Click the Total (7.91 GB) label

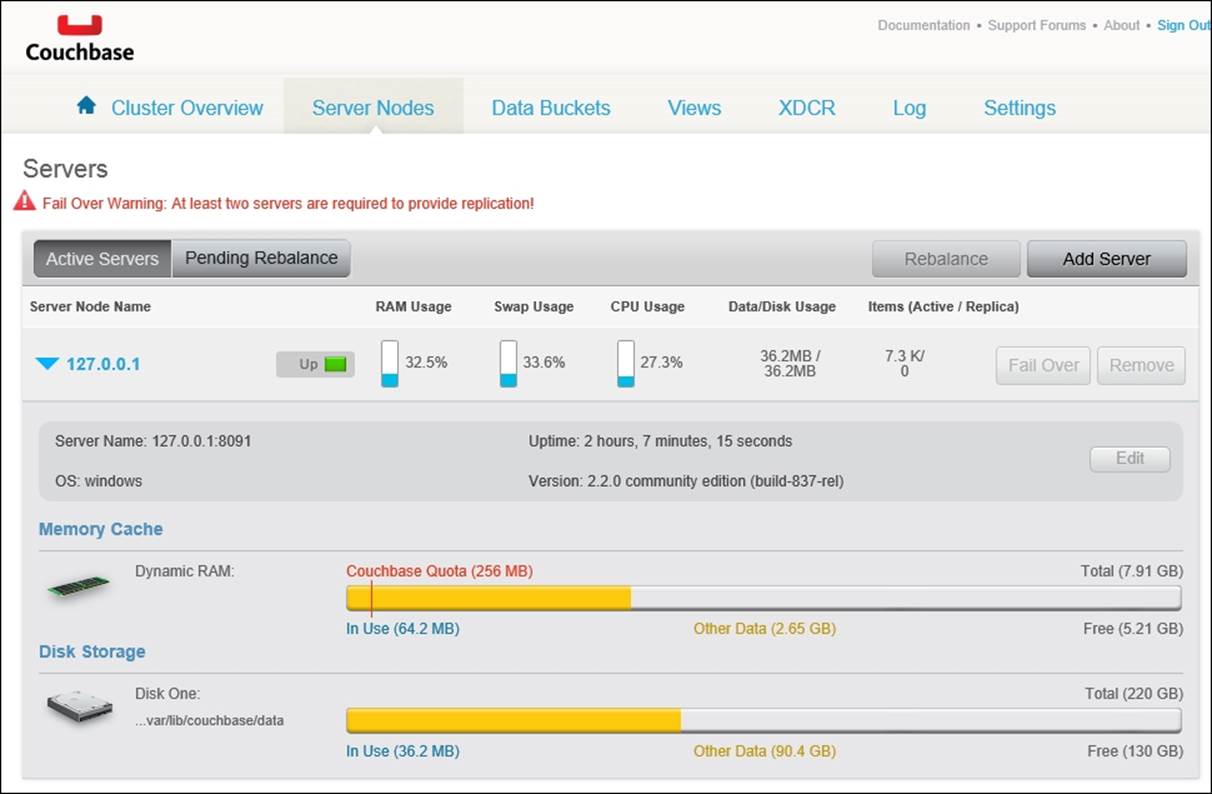coord(1132,571)
